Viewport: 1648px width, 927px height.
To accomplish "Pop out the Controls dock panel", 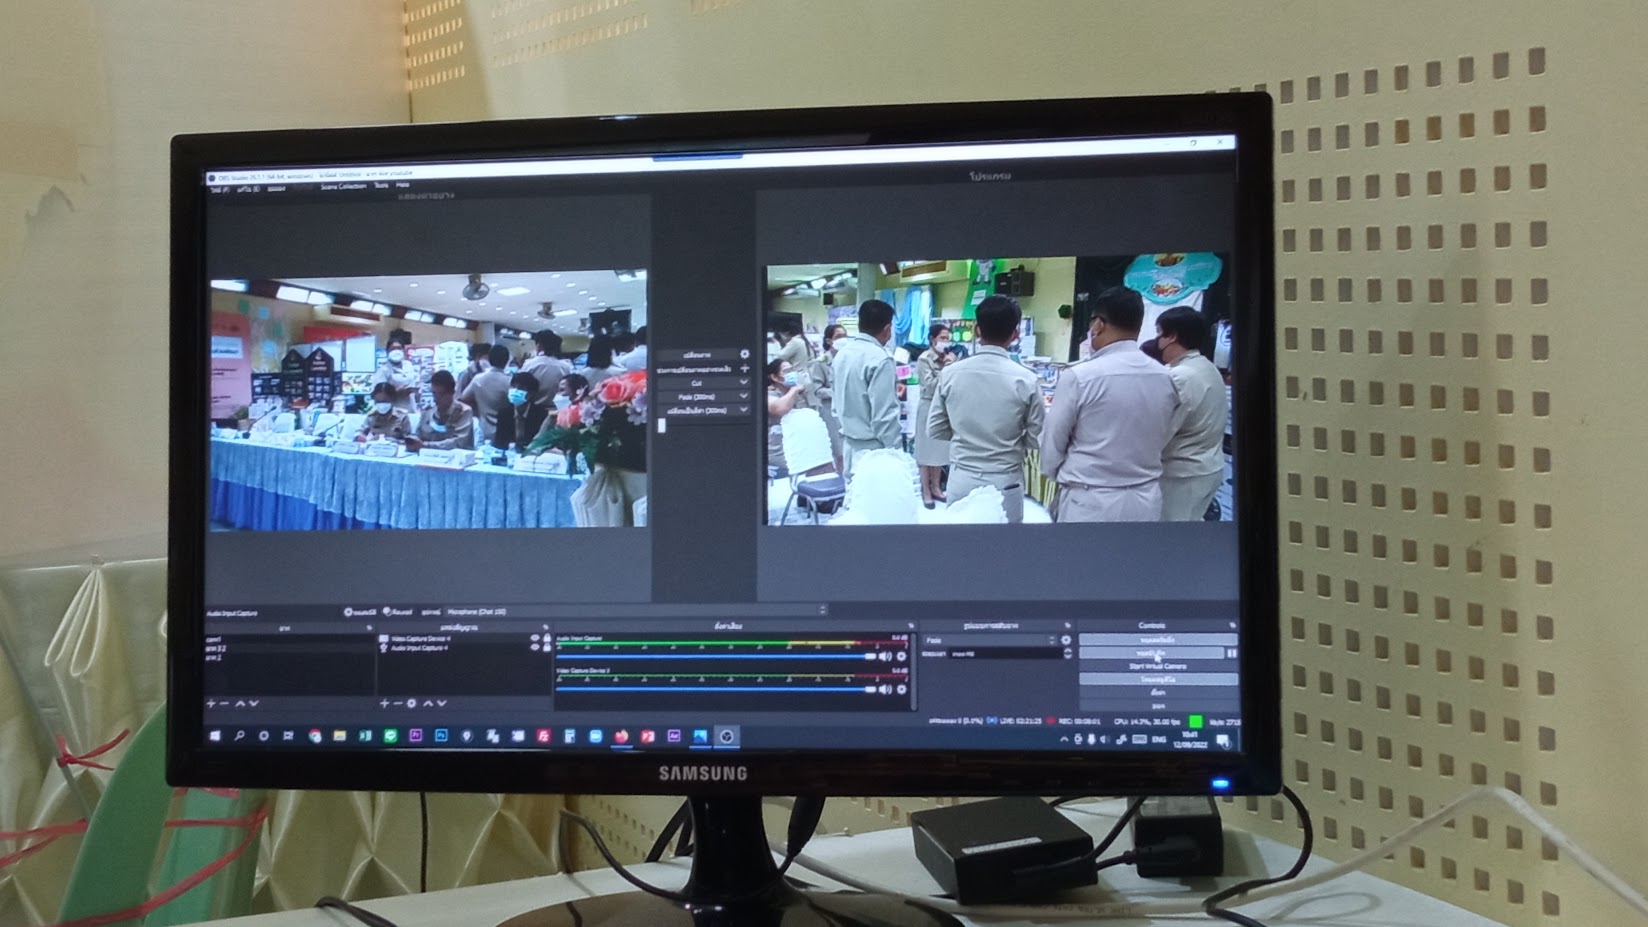I will point(1232,626).
